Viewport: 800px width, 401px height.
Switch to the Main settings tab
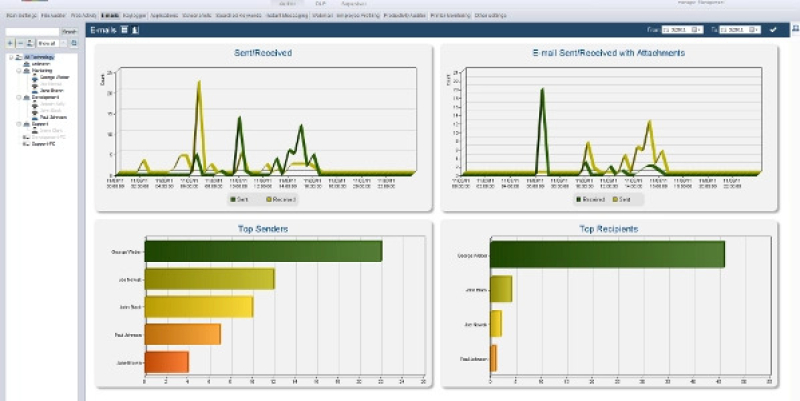click(21, 15)
